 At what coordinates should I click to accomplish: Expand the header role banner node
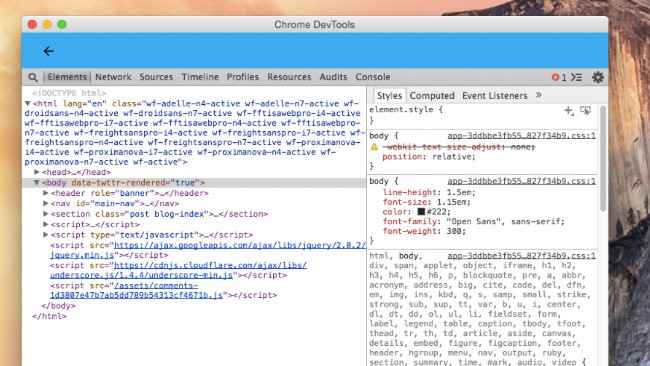pos(46,193)
